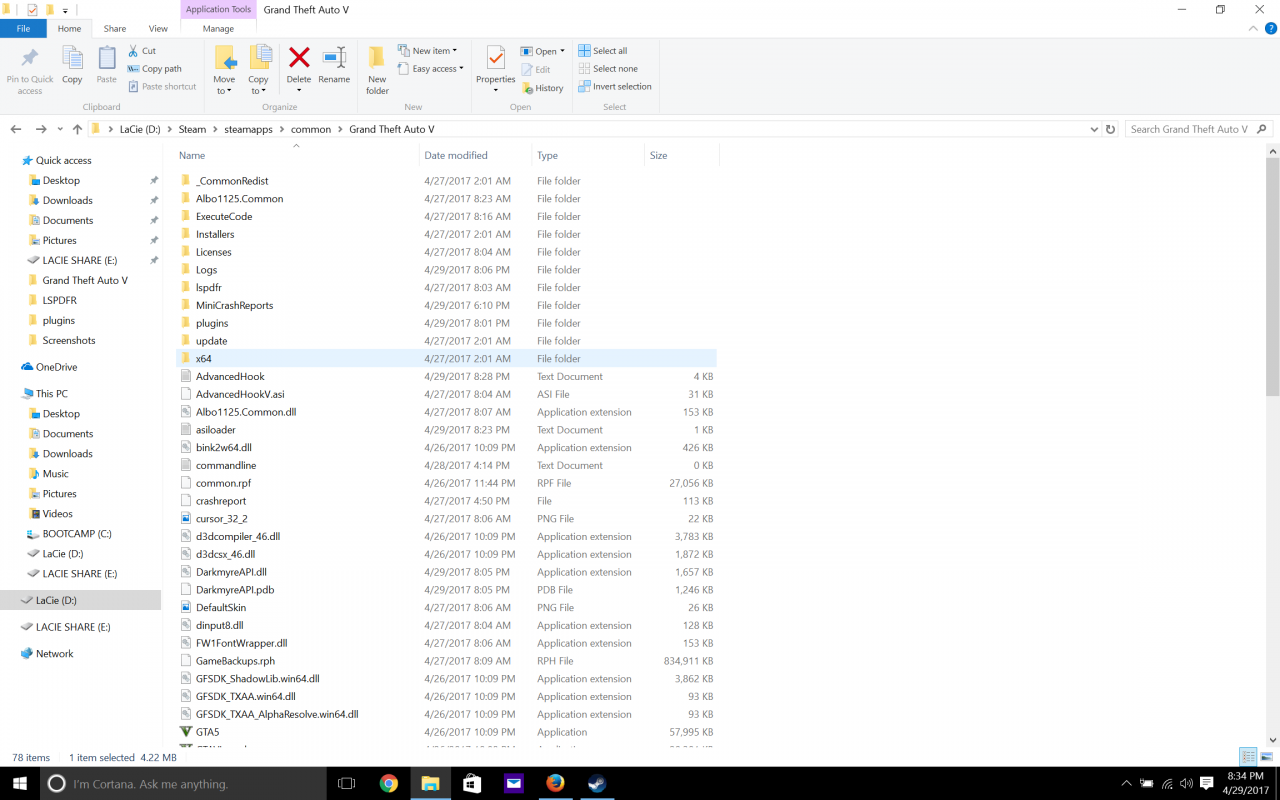This screenshot has height=800, width=1280.
Task: Open Properties from the ribbon
Action: 495,65
